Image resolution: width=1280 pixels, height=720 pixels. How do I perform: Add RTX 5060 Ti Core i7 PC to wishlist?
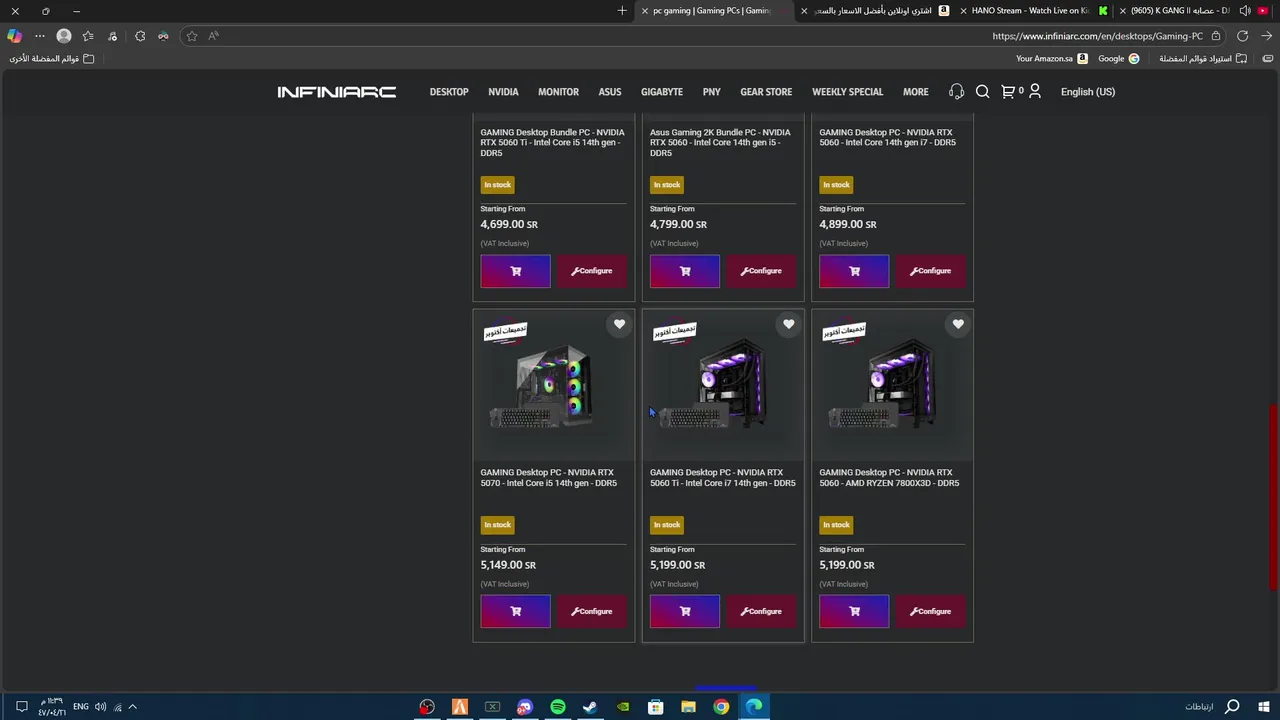coord(789,324)
